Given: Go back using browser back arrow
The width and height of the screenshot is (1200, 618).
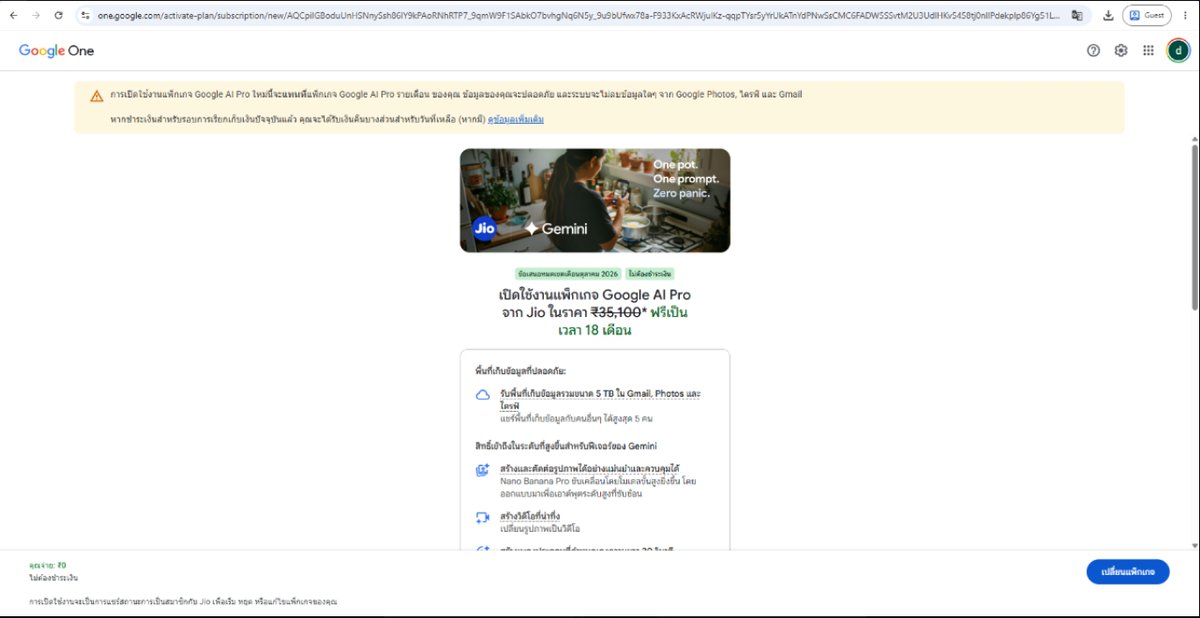Looking at the screenshot, I should click(13, 16).
